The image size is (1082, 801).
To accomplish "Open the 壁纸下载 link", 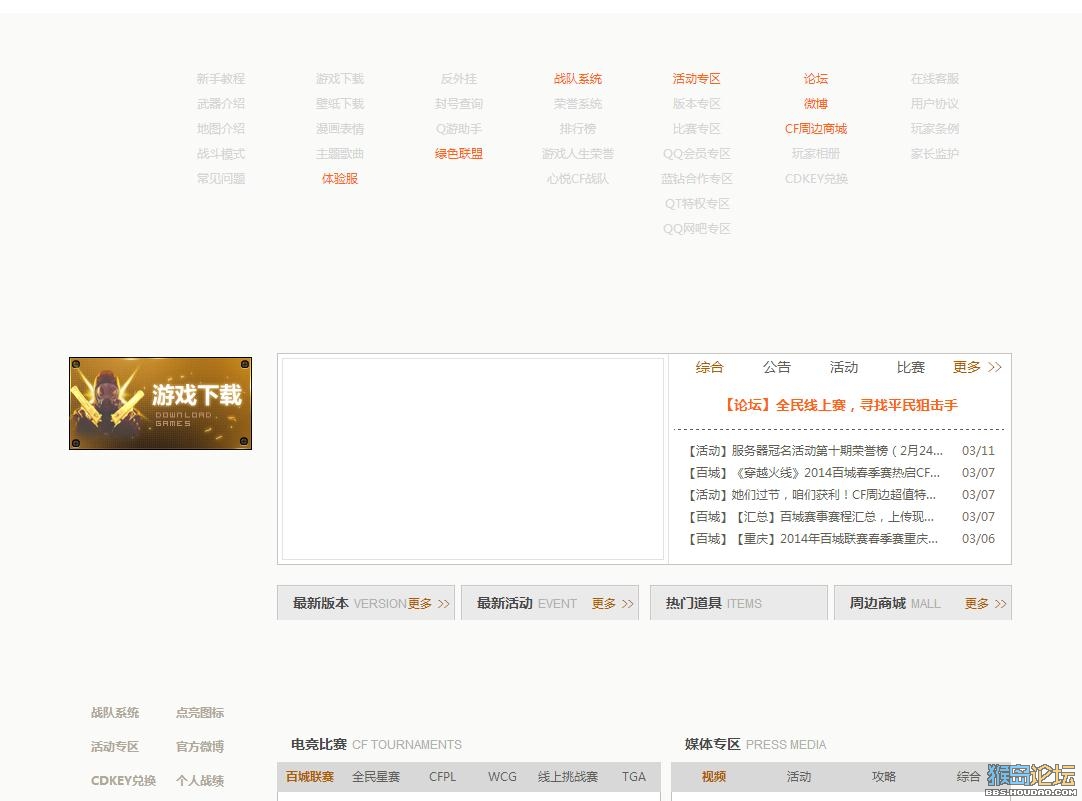I will click(340, 103).
